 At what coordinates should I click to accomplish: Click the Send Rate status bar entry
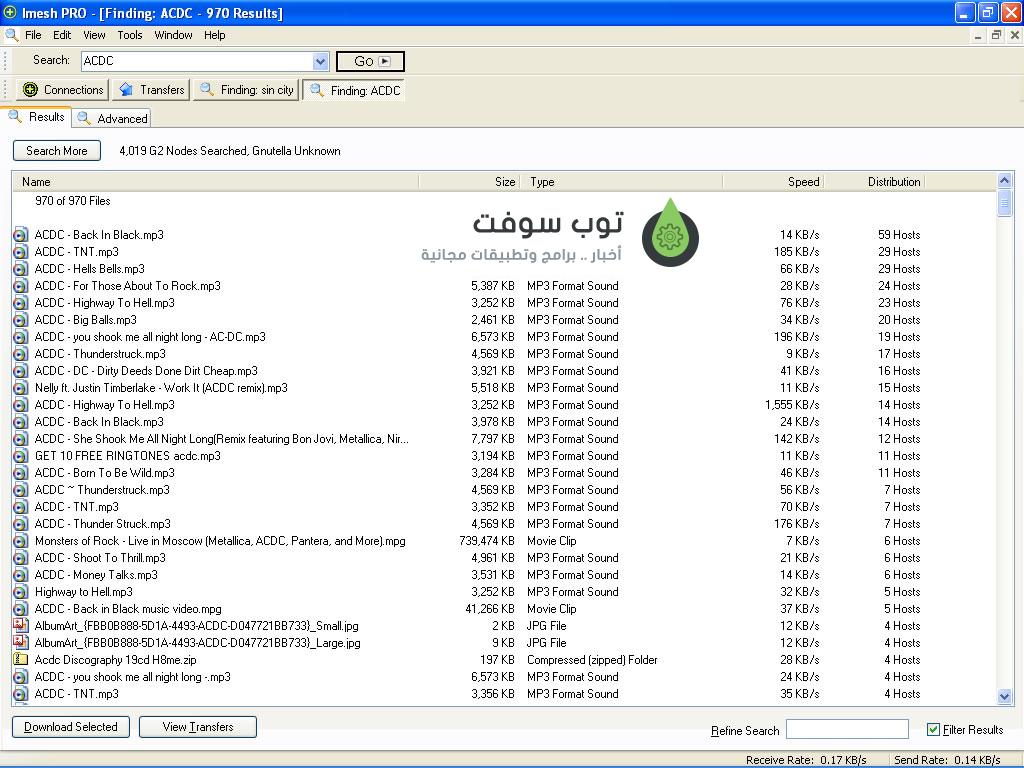[947, 760]
